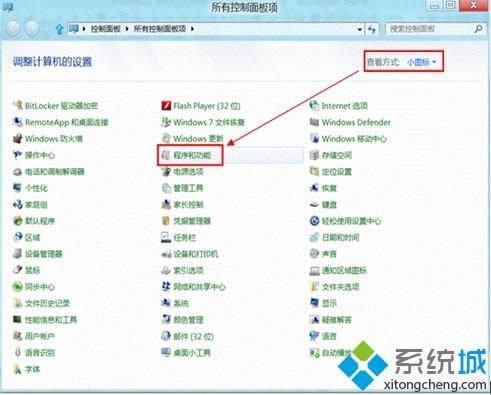Click the Windows 移动中心 icon
Image resolution: width=491 pixels, height=395 pixels.
[314, 138]
